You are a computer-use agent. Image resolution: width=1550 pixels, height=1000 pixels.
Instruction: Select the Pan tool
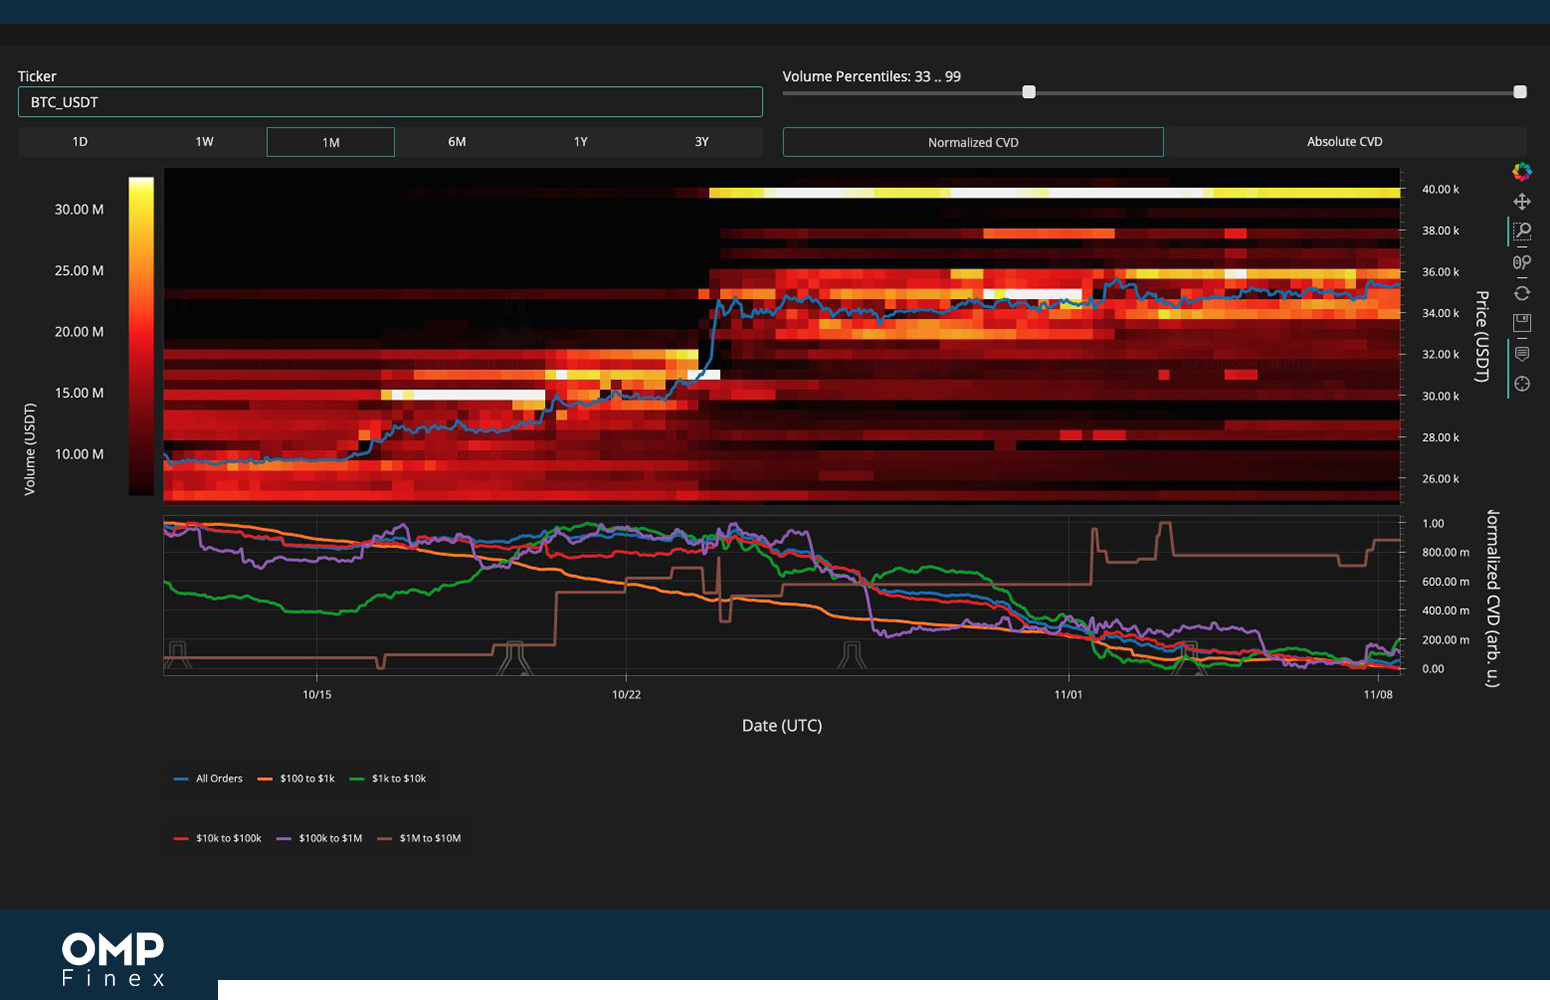(x=1522, y=201)
